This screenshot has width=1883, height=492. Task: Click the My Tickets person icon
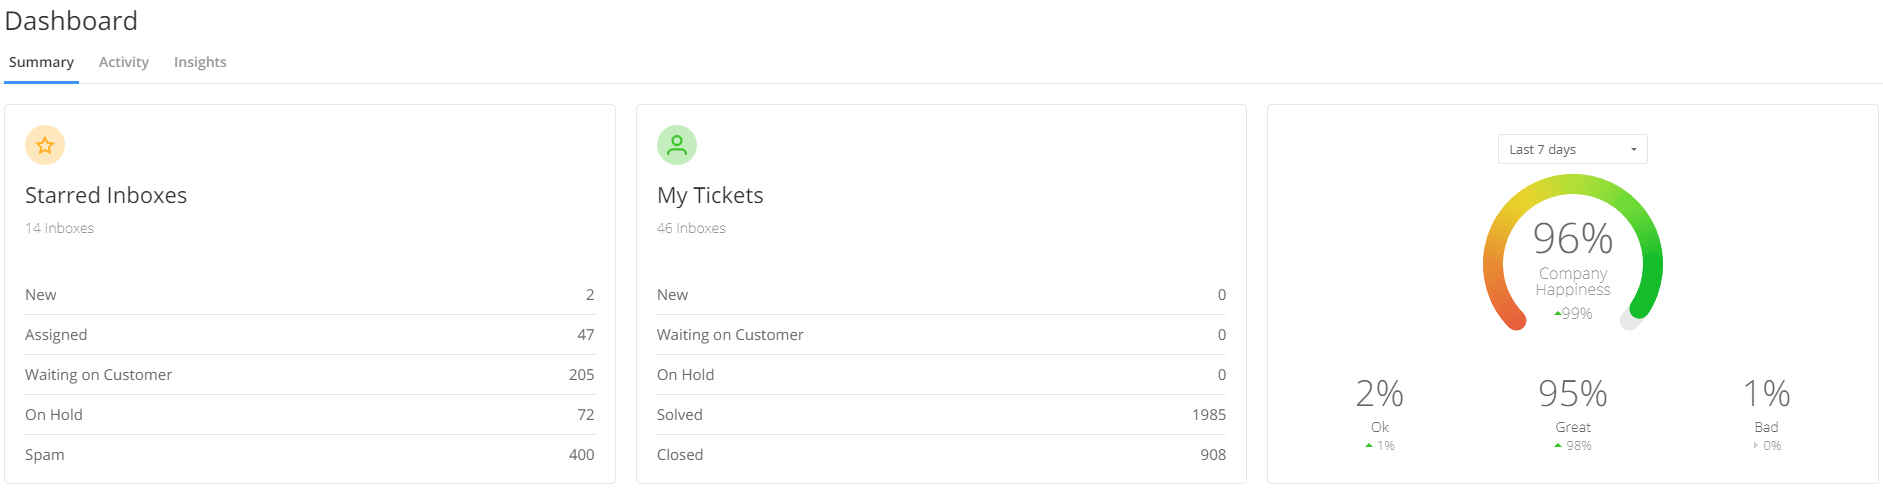(677, 145)
